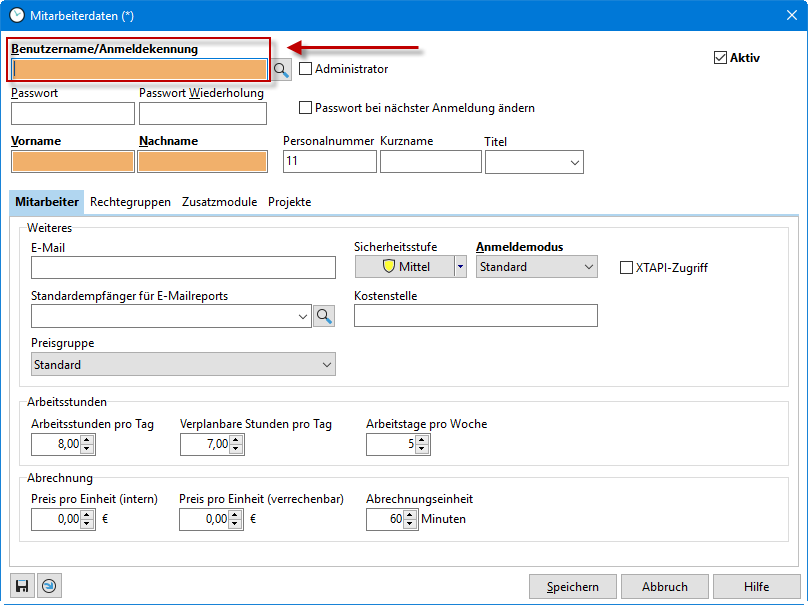Switch to the Rechtegruppen tab

click(130, 202)
